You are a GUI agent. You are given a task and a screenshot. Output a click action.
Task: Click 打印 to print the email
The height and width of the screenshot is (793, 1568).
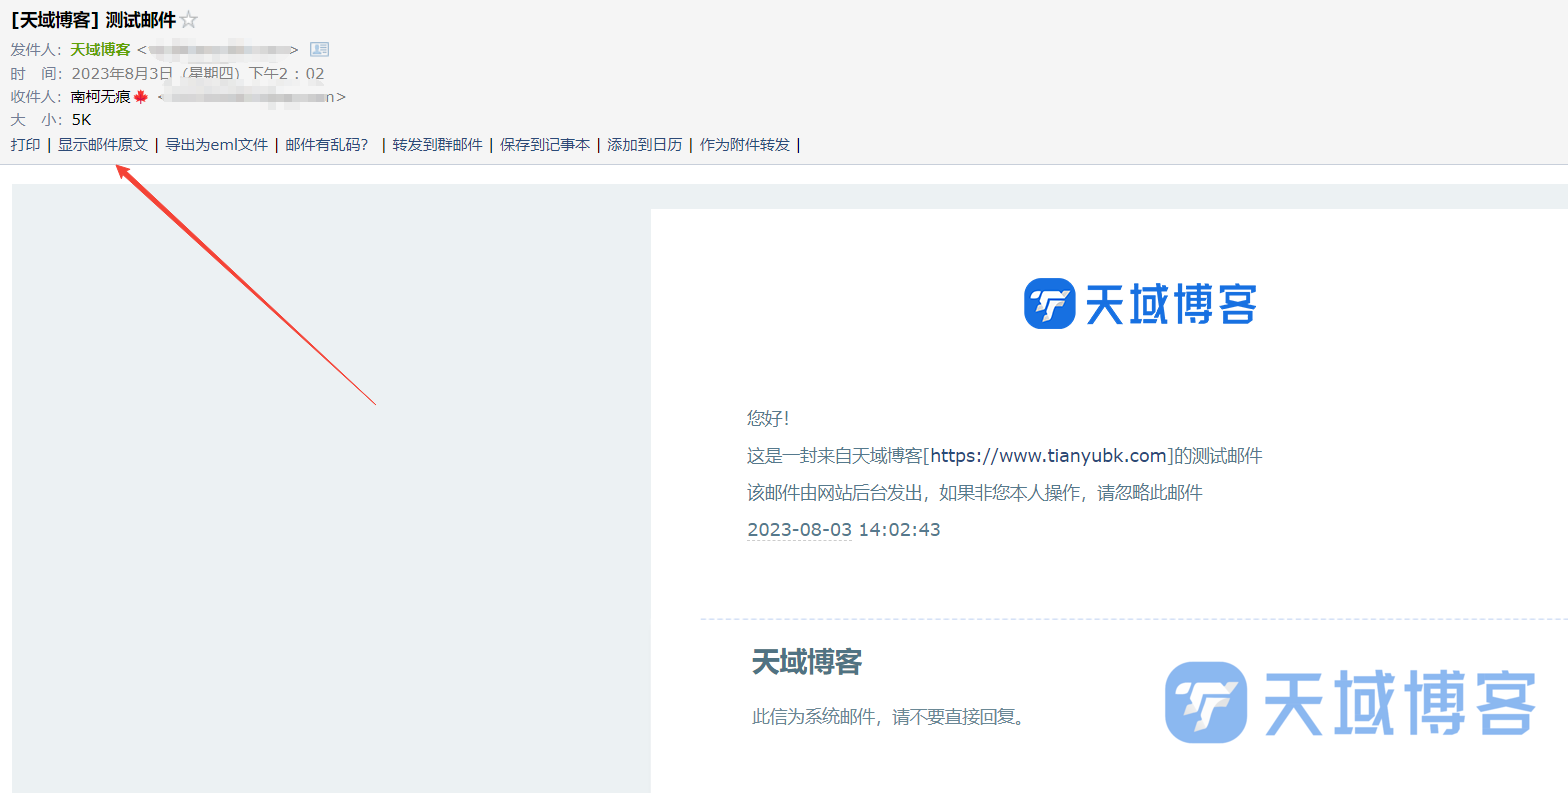tap(25, 145)
